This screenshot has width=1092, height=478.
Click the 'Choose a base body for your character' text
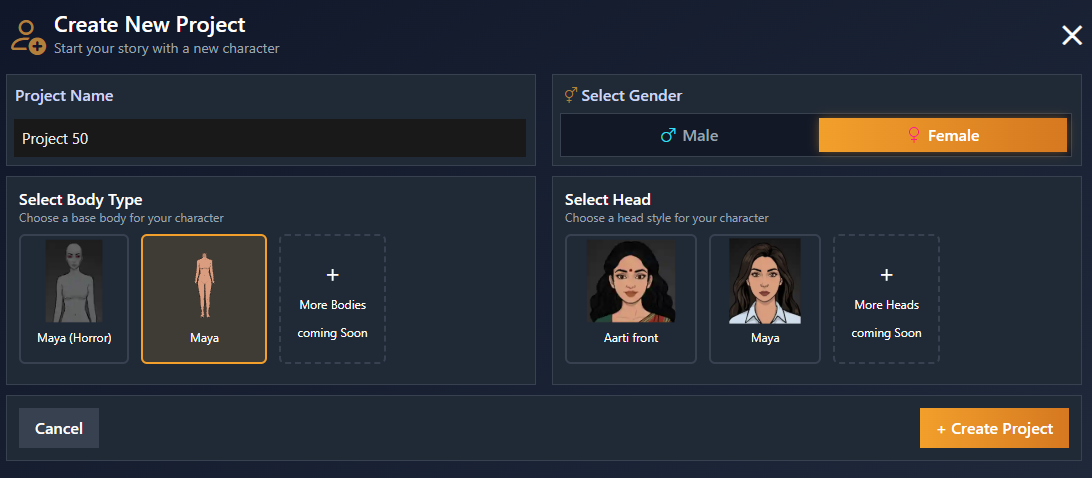[x=121, y=218]
